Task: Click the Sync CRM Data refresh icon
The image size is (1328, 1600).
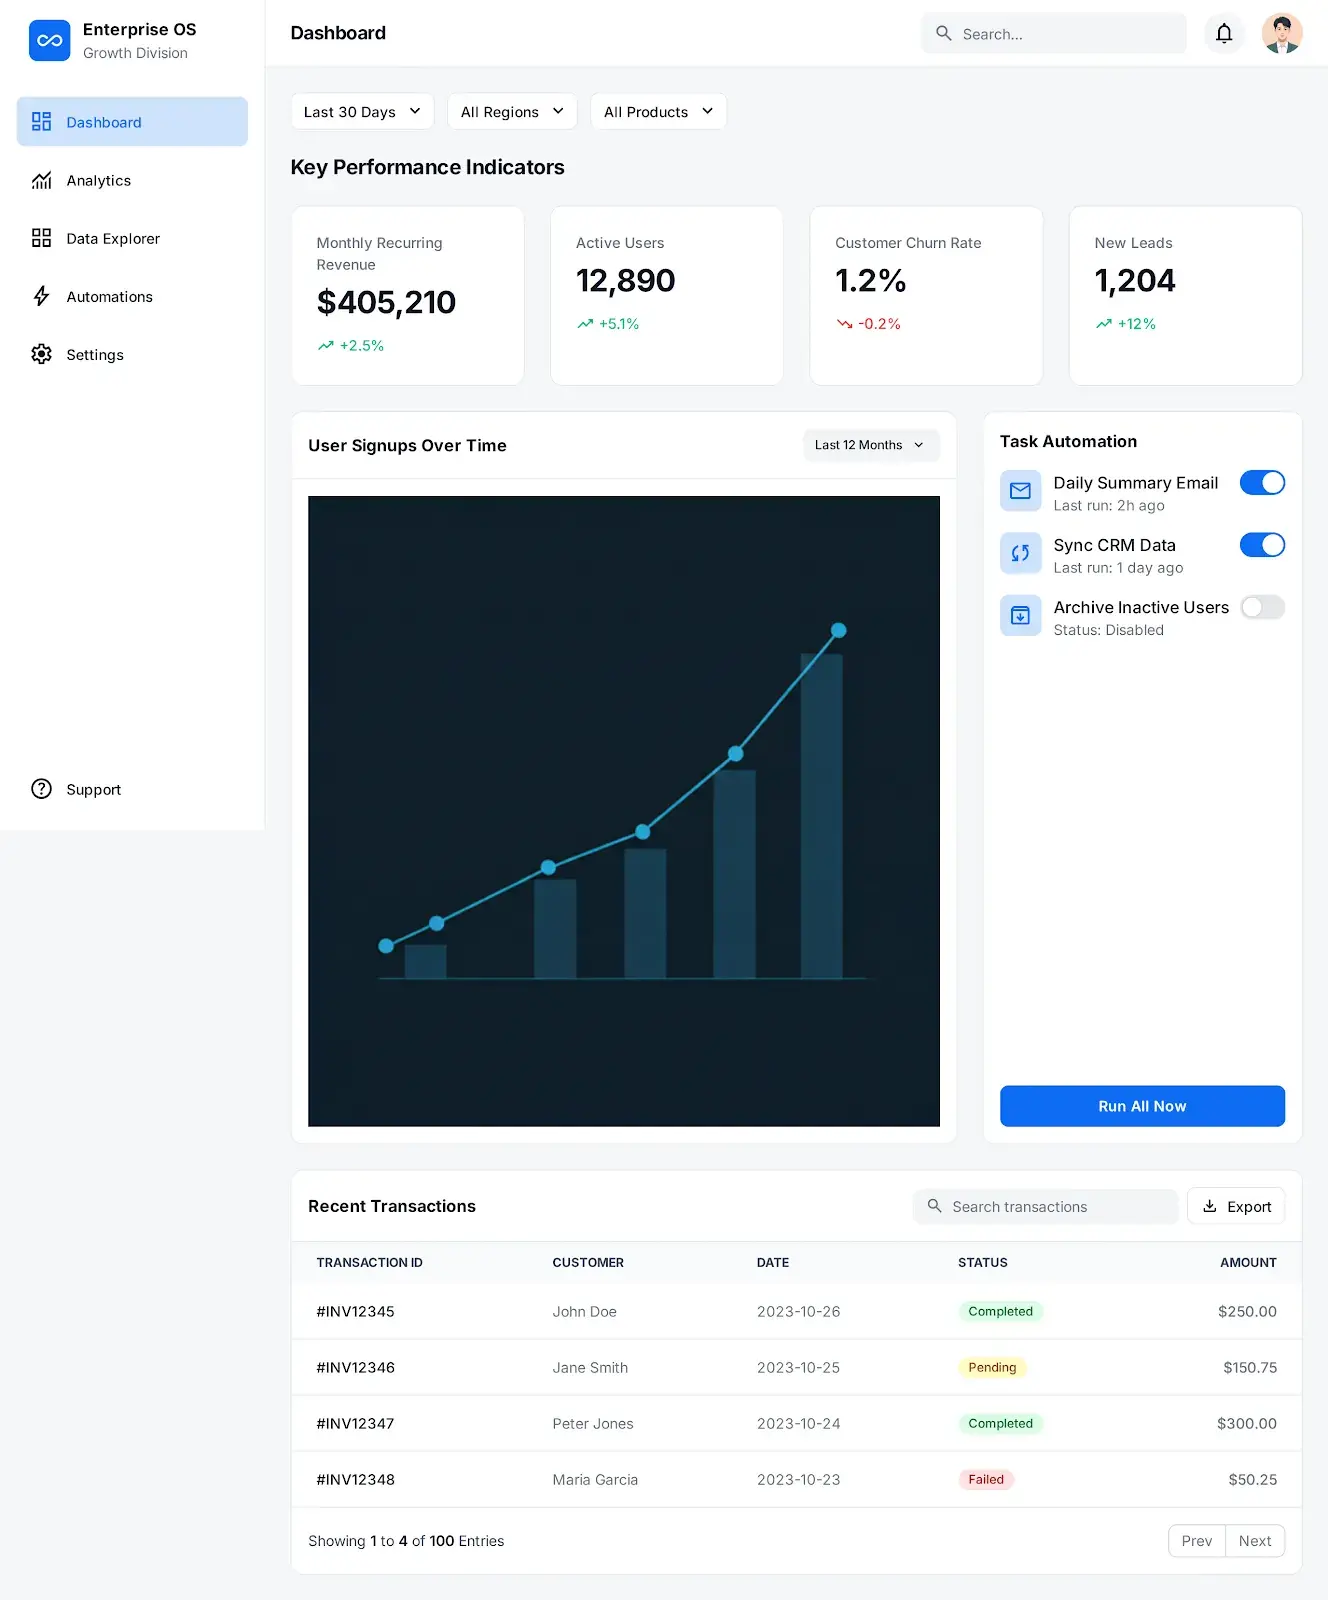Action: point(1020,553)
